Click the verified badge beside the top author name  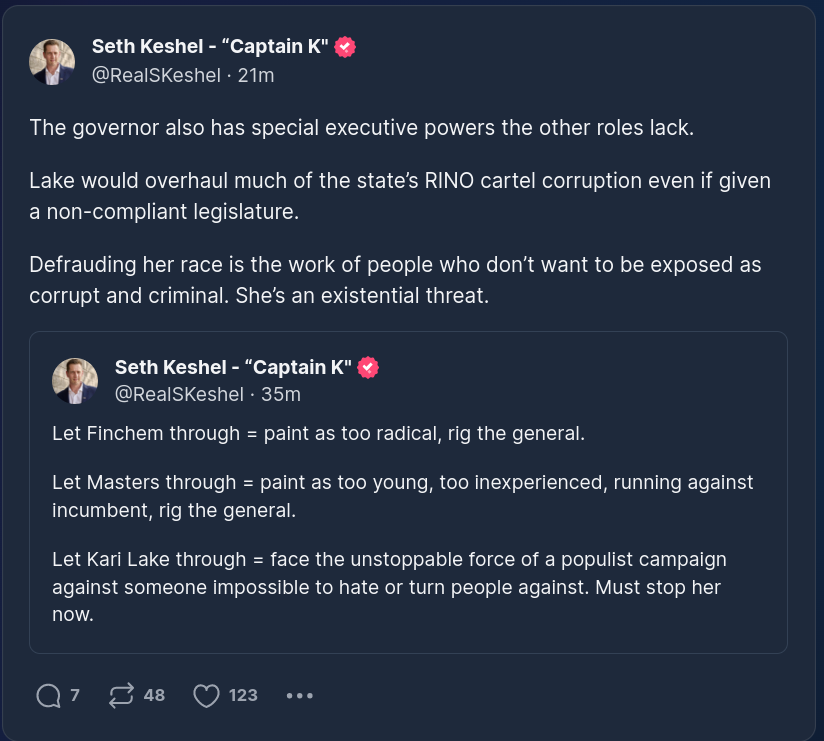[345, 46]
